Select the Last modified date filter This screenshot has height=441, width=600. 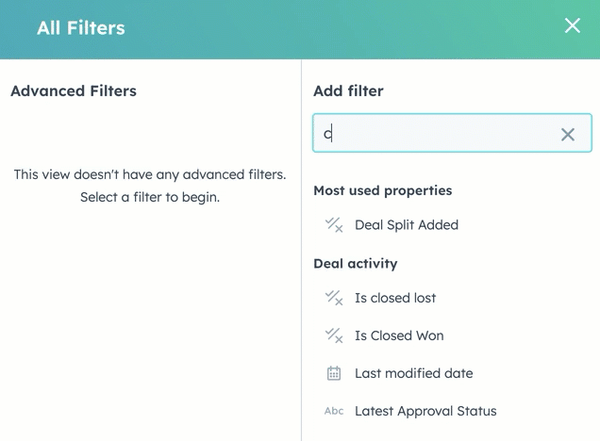point(413,374)
